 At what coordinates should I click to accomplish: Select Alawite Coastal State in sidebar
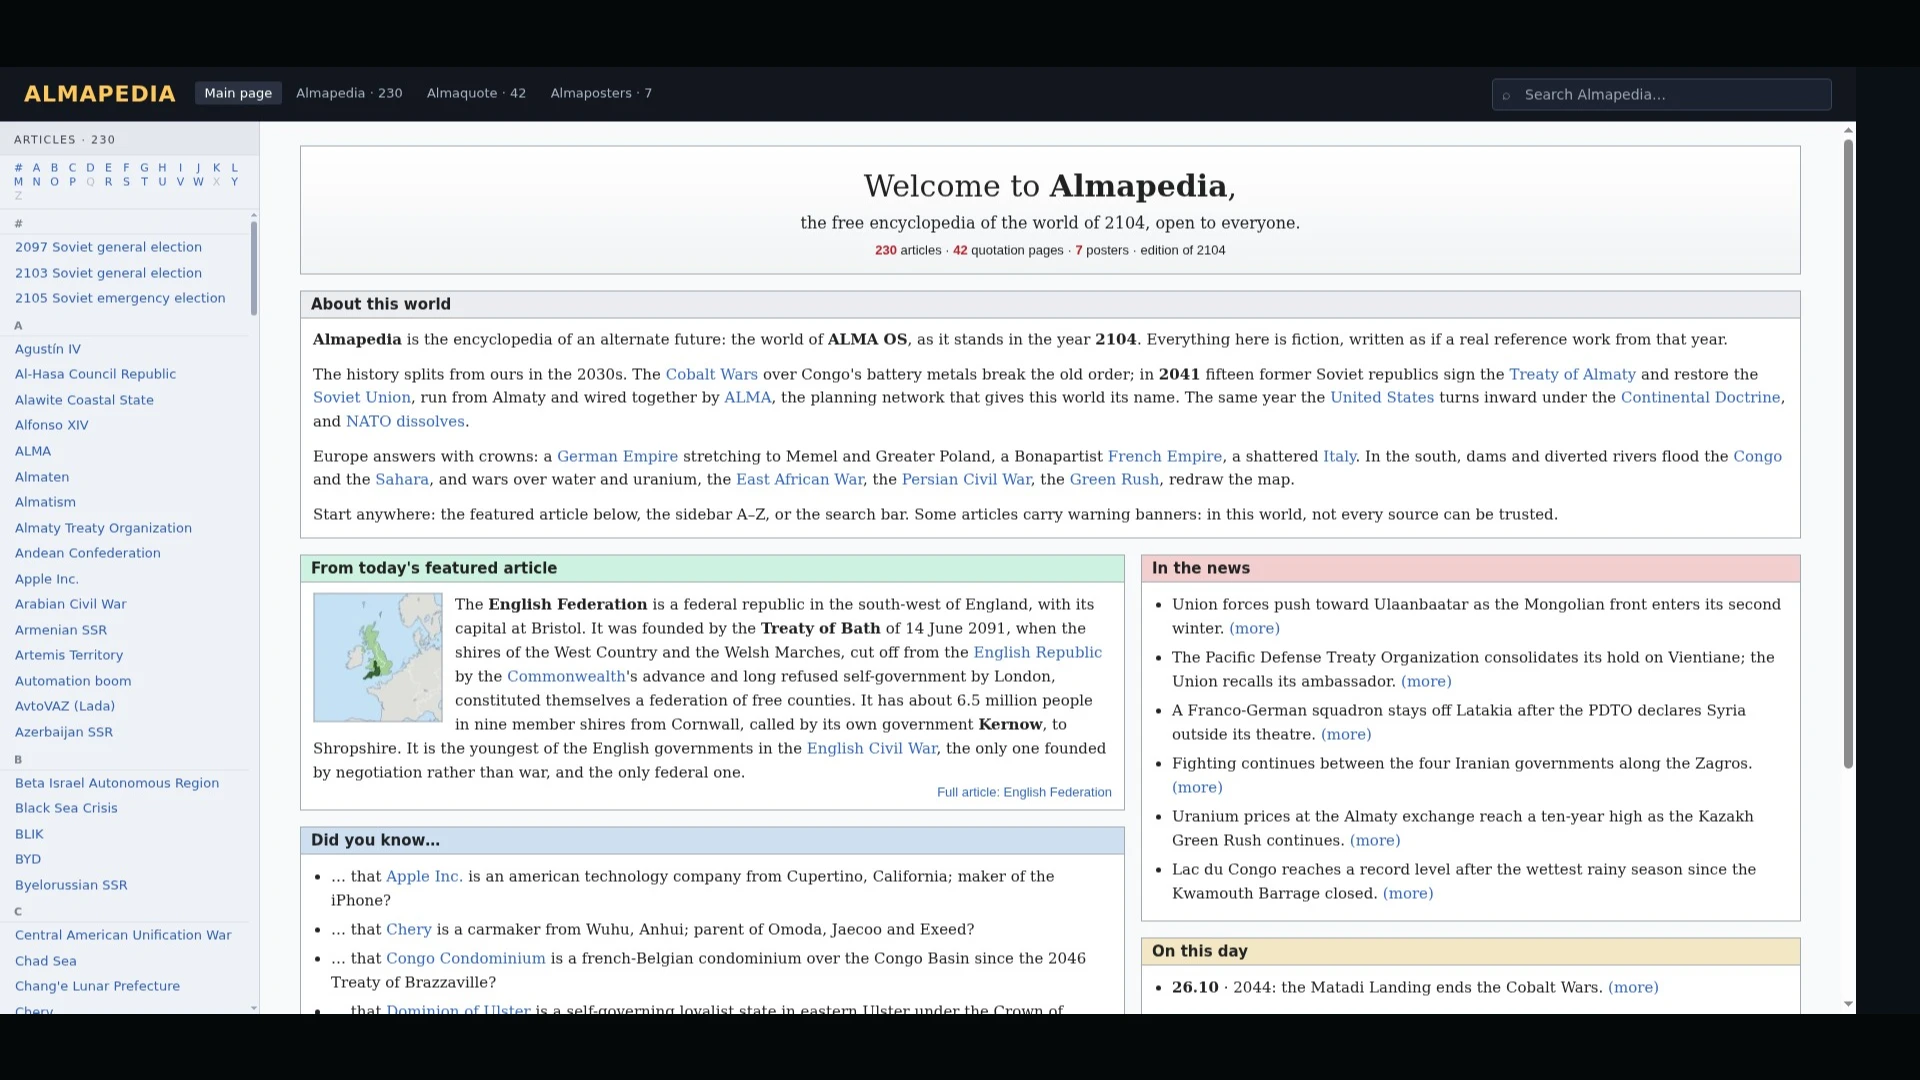point(84,400)
